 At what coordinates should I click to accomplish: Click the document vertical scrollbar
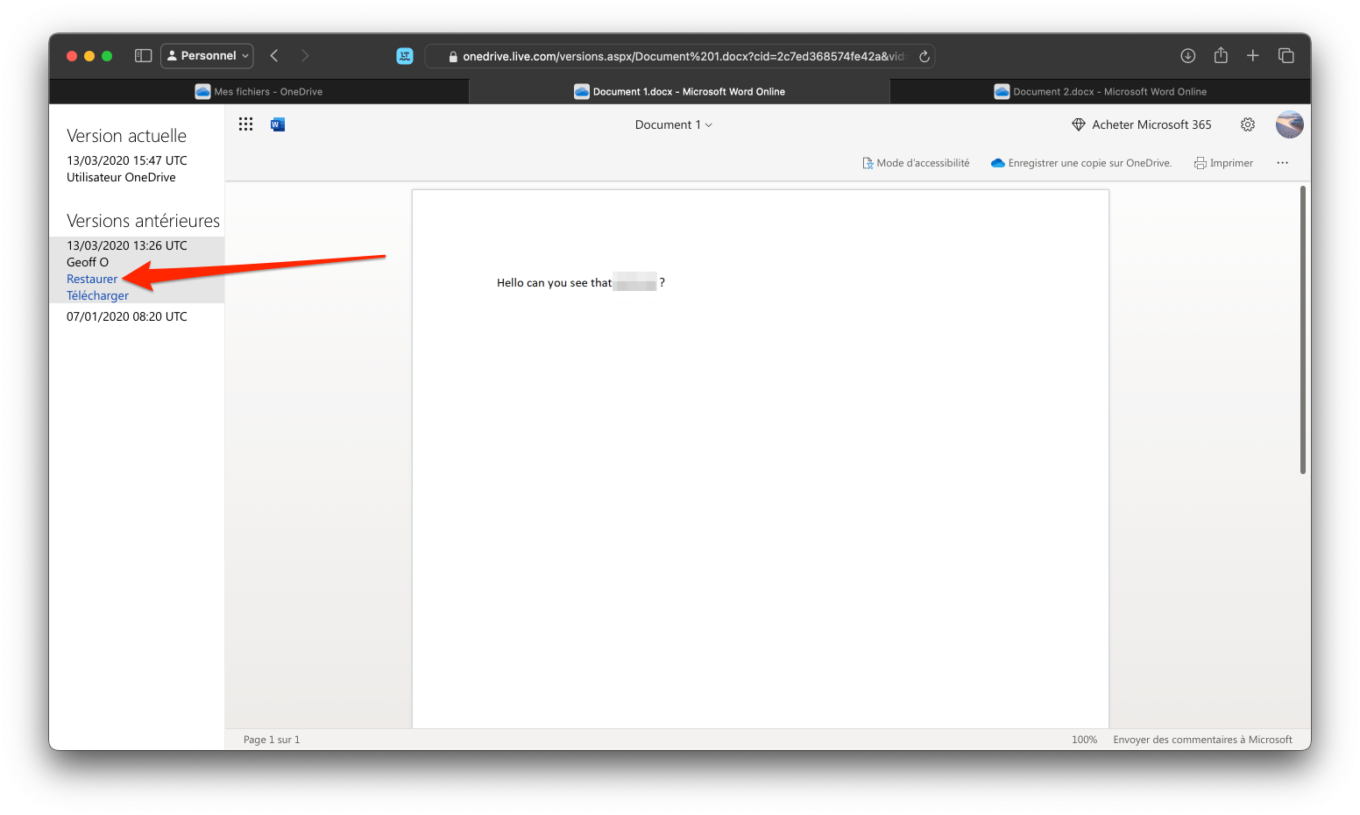click(x=1302, y=330)
